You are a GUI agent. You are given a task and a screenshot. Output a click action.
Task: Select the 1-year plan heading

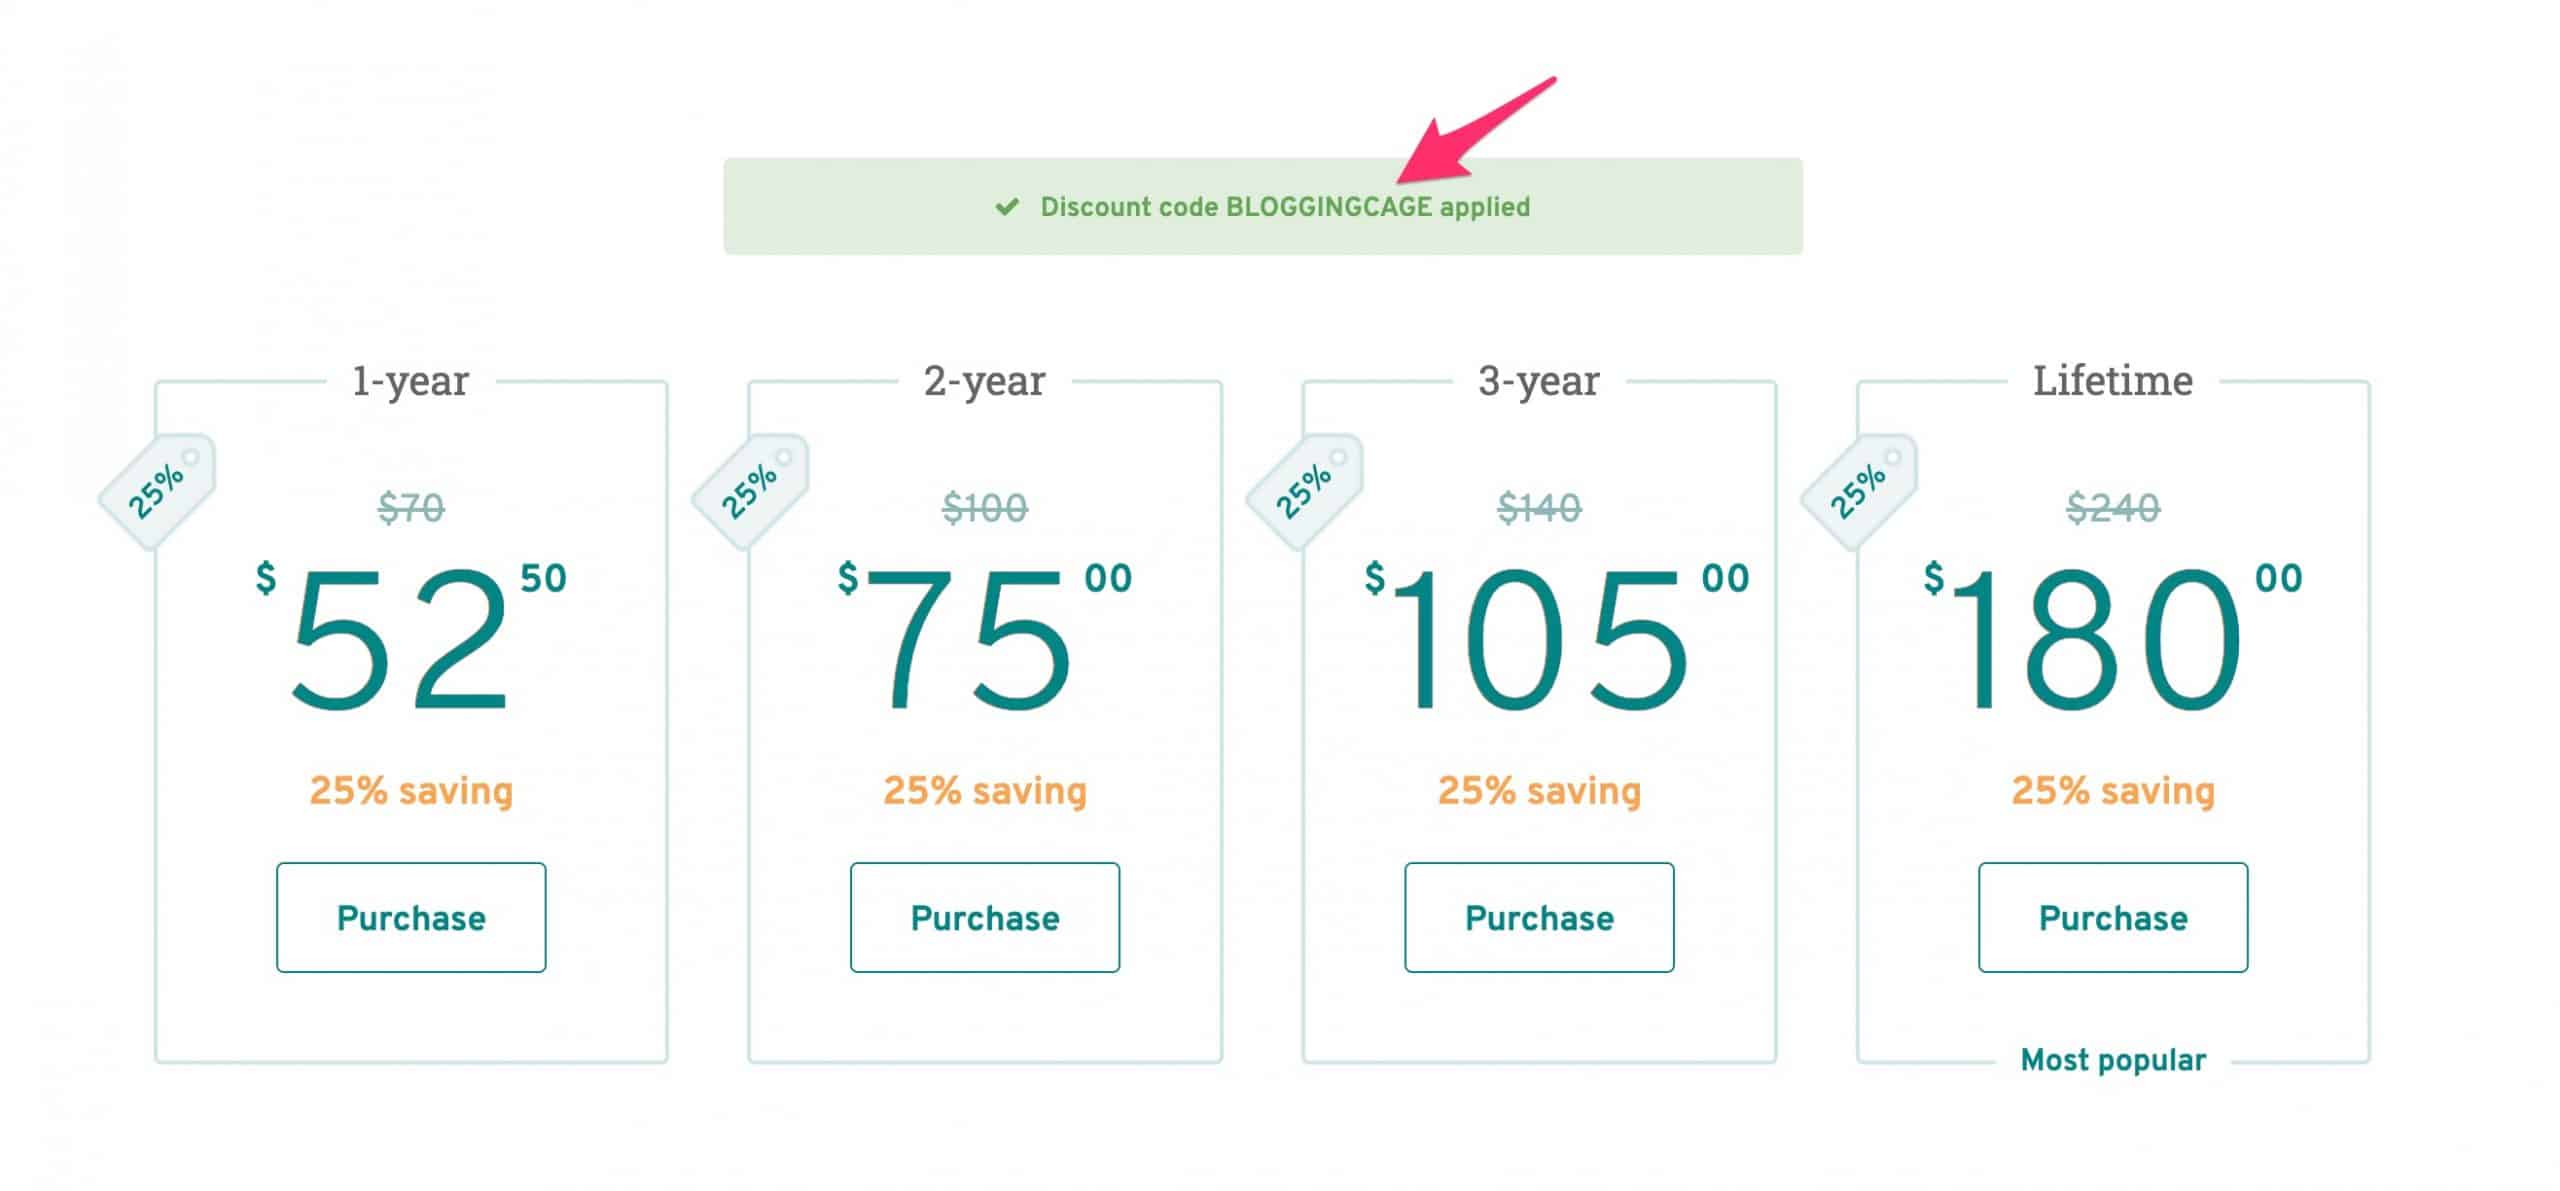[410, 381]
